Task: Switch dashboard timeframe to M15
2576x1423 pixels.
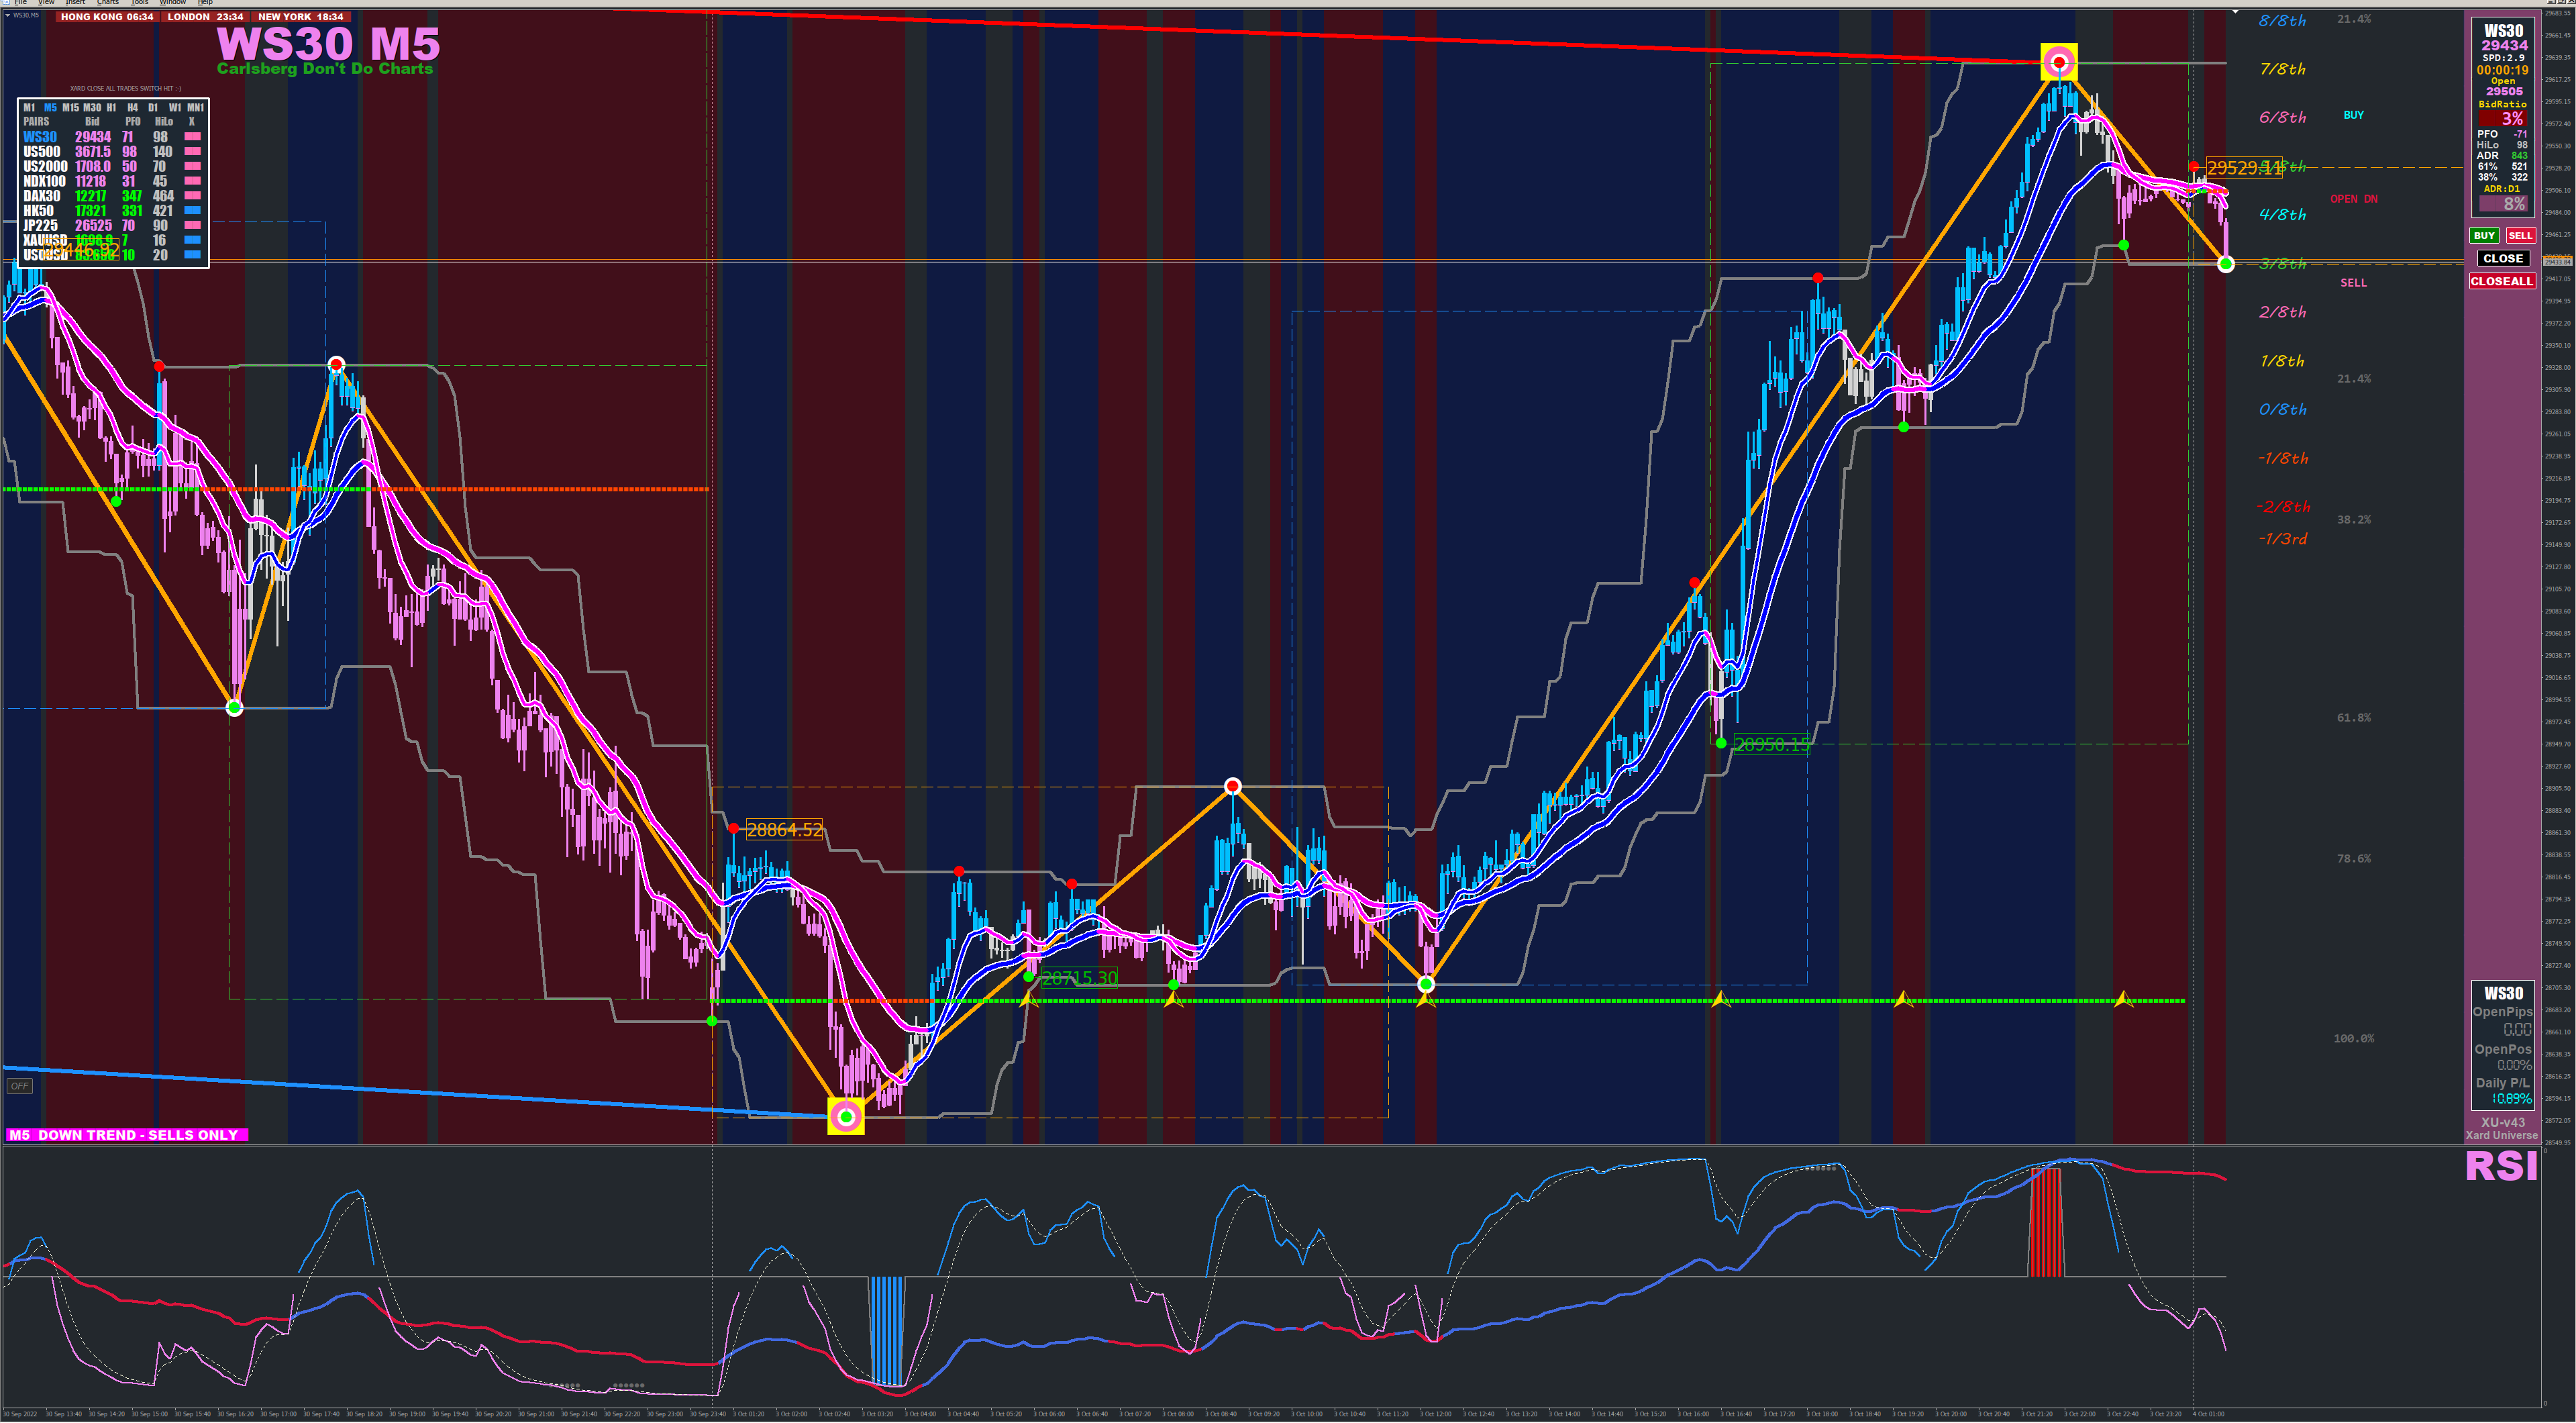Action: 70,107
